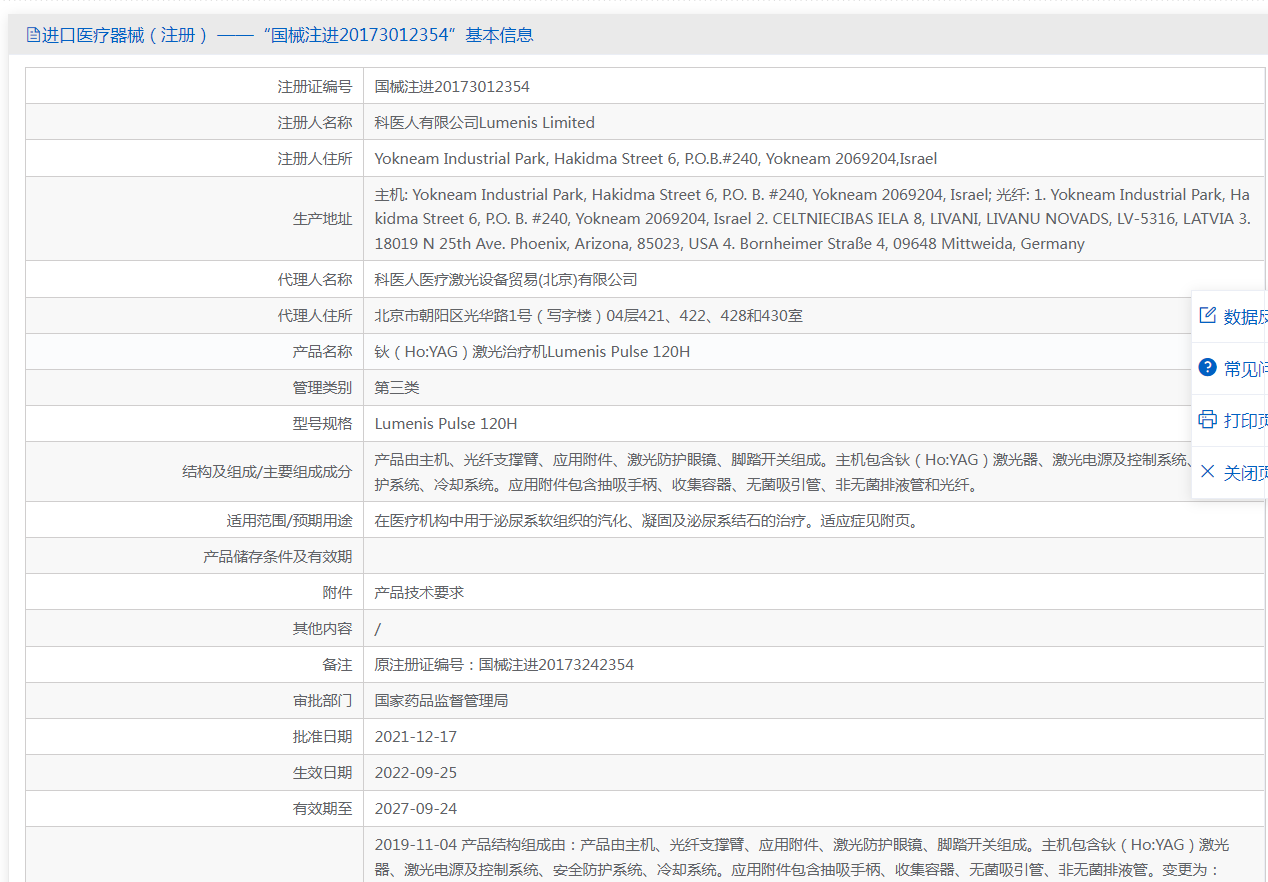Image resolution: width=1268 pixels, height=882 pixels.
Task: Select the 2019-11-04 change record text
Action: tap(802, 857)
